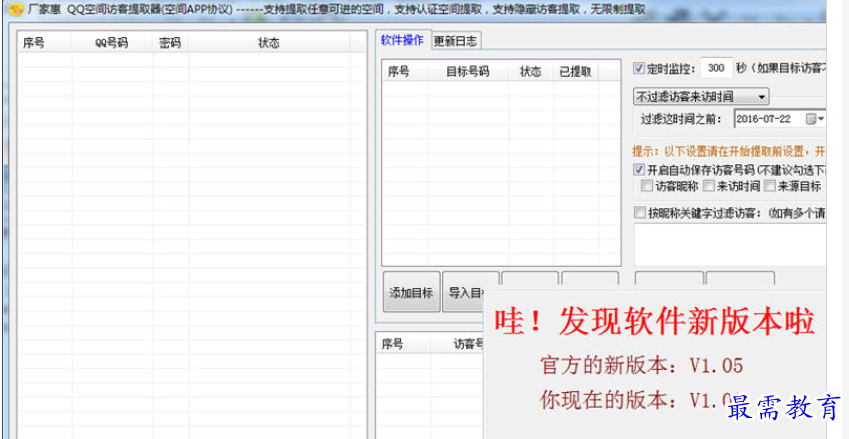Sort accounts by QQ号码 column header
This screenshot has height=439, width=849.
coord(112,43)
